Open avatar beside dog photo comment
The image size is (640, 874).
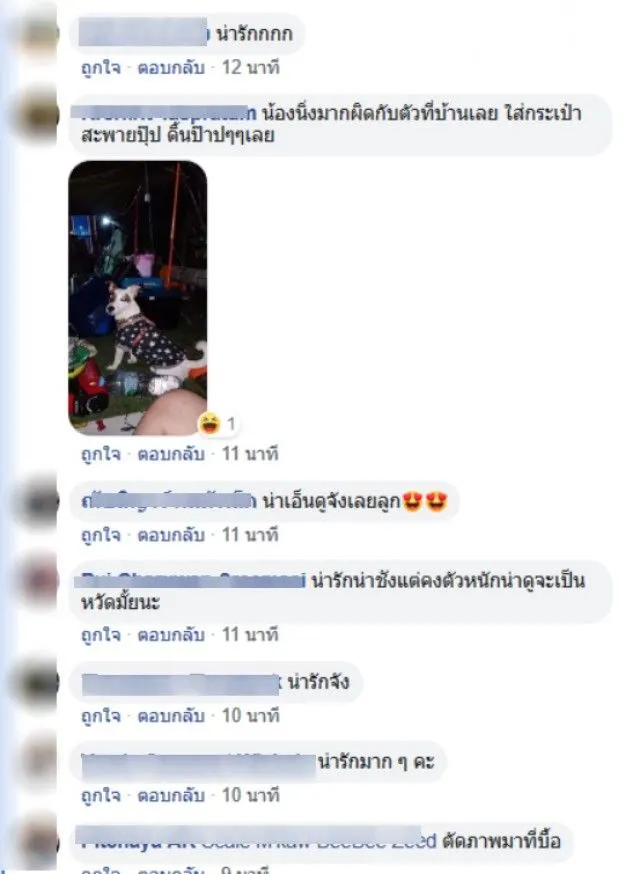coord(38,115)
